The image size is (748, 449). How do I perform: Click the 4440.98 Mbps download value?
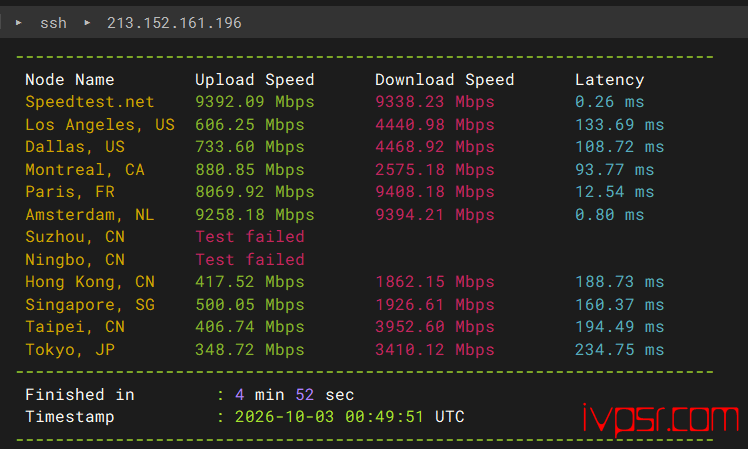click(x=435, y=125)
